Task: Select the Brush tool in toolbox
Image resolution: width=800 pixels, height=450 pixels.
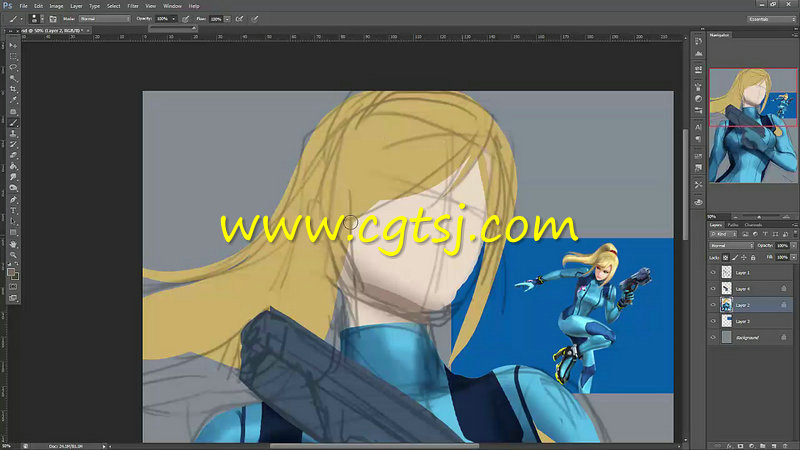Action: pos(13,123)
